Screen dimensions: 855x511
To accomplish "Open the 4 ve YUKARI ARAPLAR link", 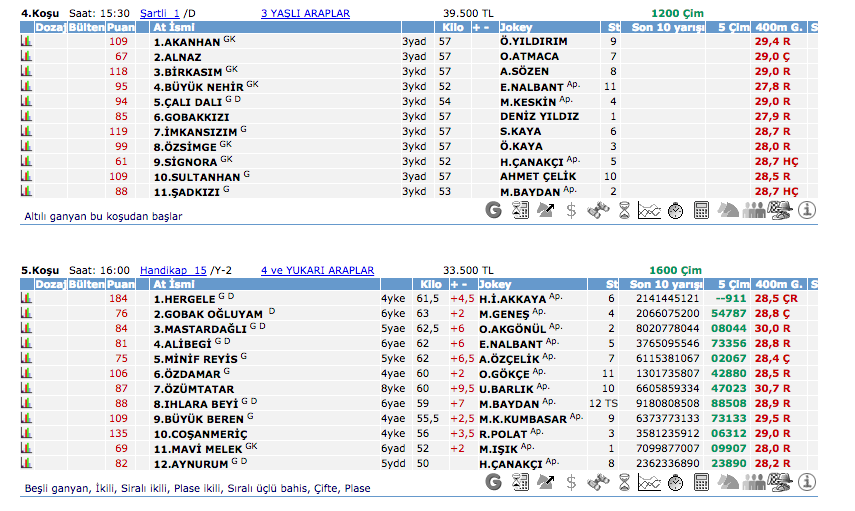I will (317, 270).
